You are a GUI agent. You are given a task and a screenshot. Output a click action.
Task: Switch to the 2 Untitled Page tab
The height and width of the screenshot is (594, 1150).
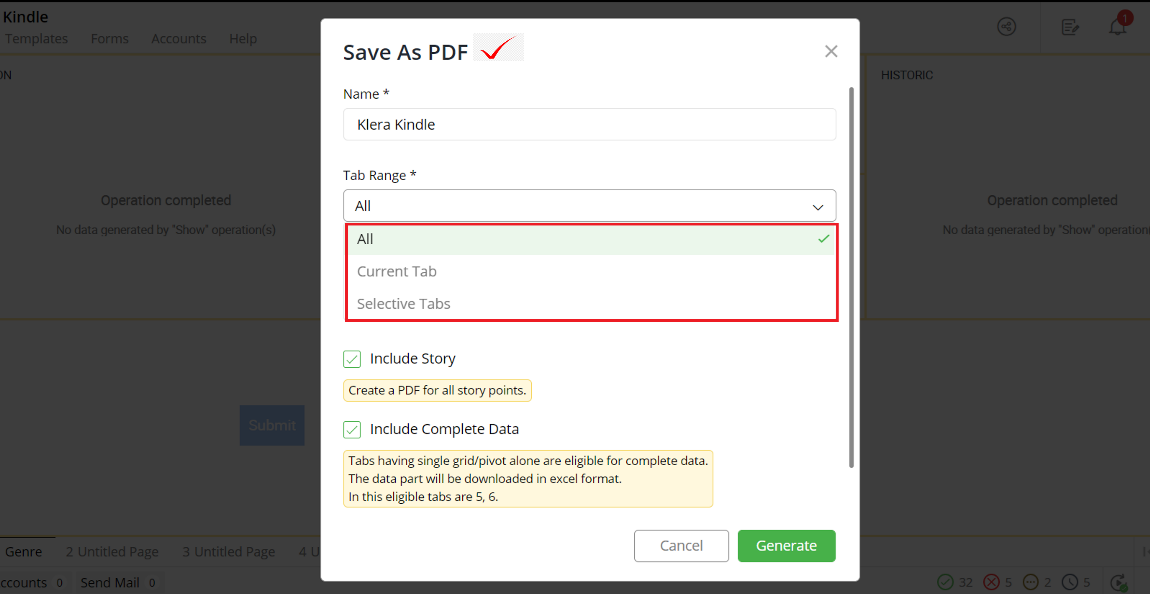tap(112, 552)
